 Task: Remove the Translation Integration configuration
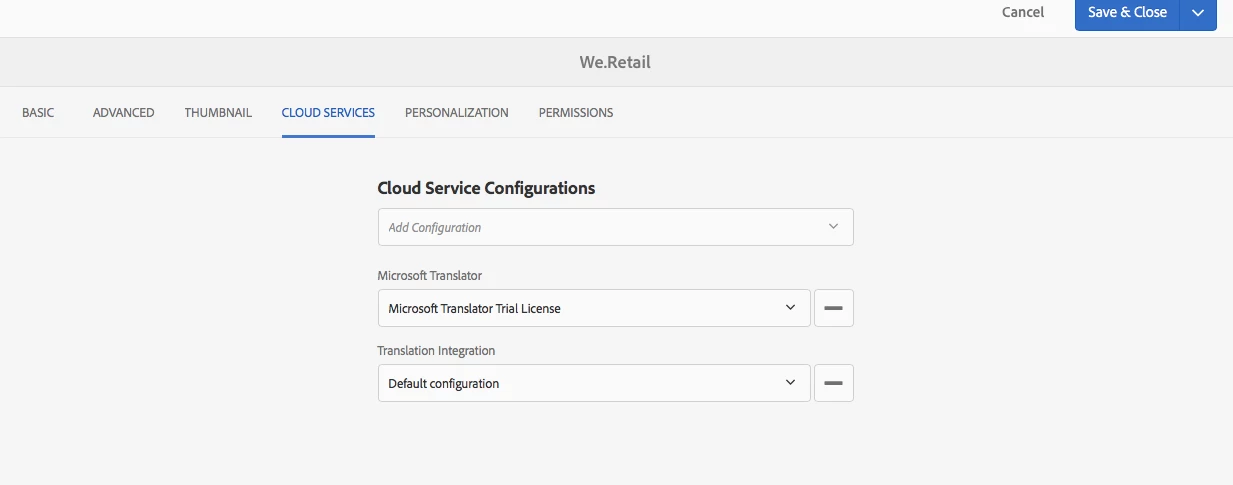[x=834, y=383]
